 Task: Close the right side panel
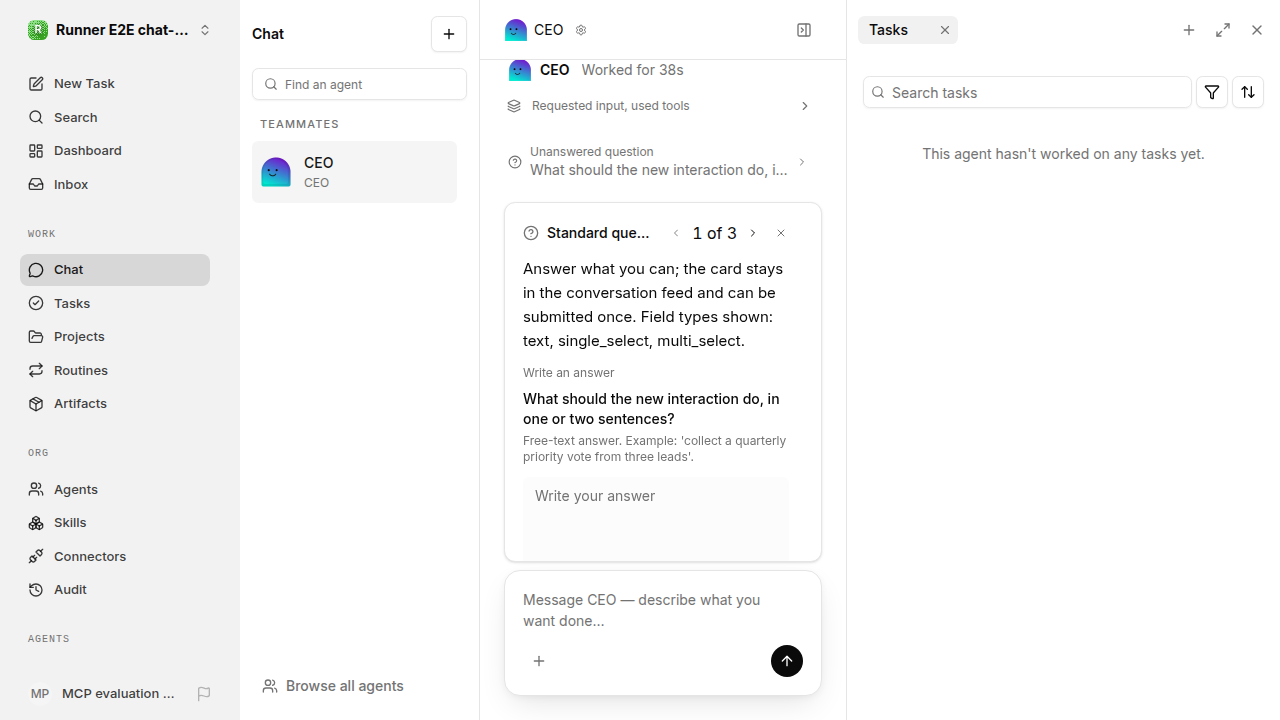pos(1257,30)
